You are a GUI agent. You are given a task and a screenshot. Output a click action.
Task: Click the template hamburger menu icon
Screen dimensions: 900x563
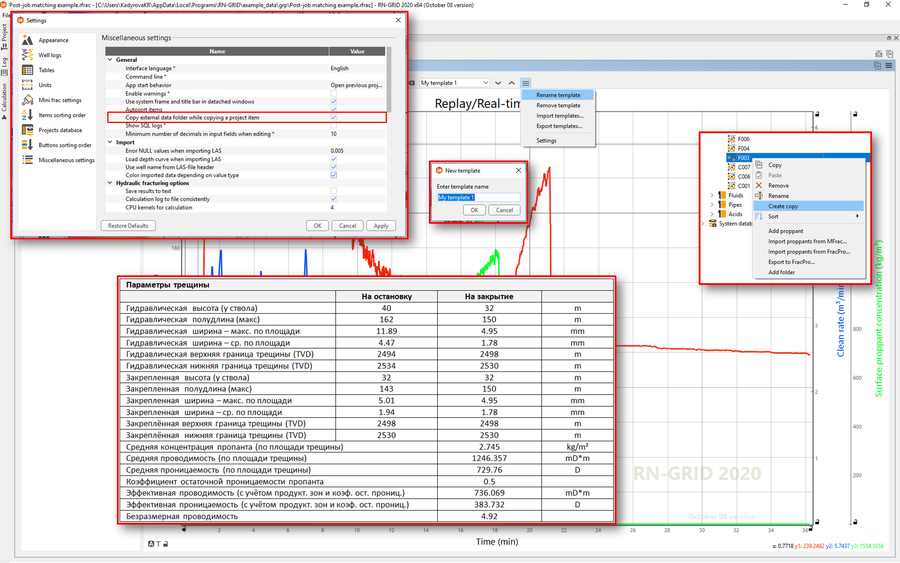pos(526,83)
